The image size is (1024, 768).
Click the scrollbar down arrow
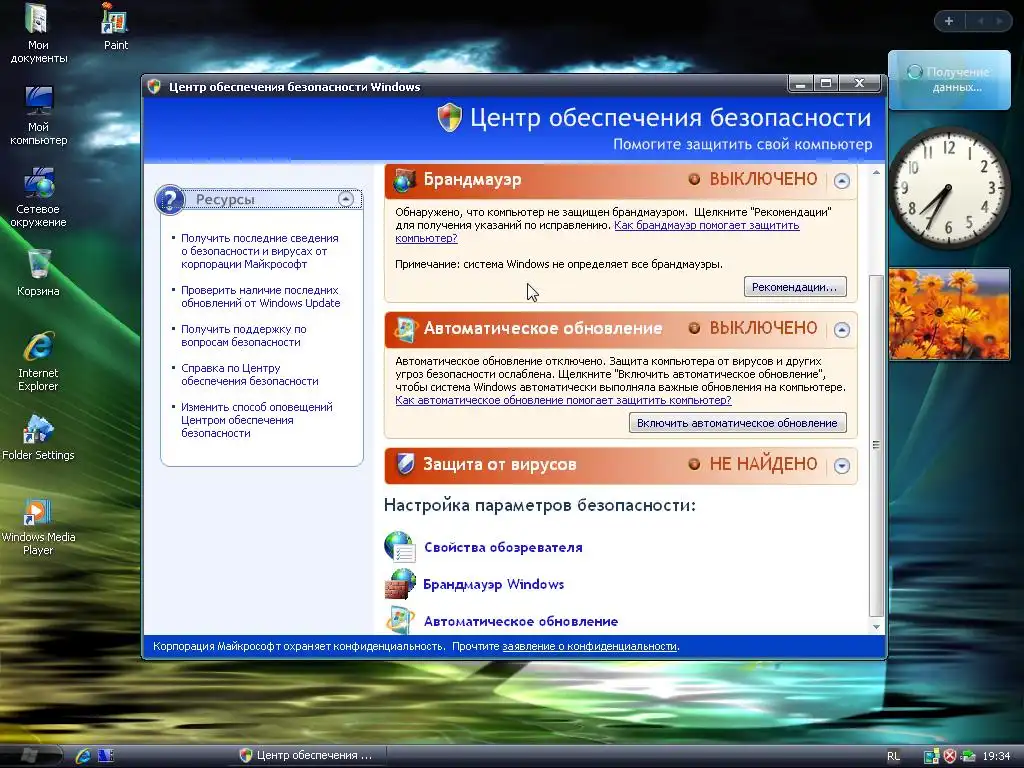click(876, 627)
